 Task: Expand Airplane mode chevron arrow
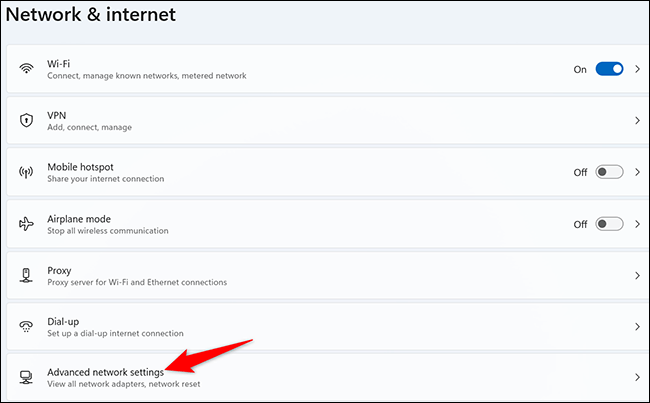tap(637, 224)
